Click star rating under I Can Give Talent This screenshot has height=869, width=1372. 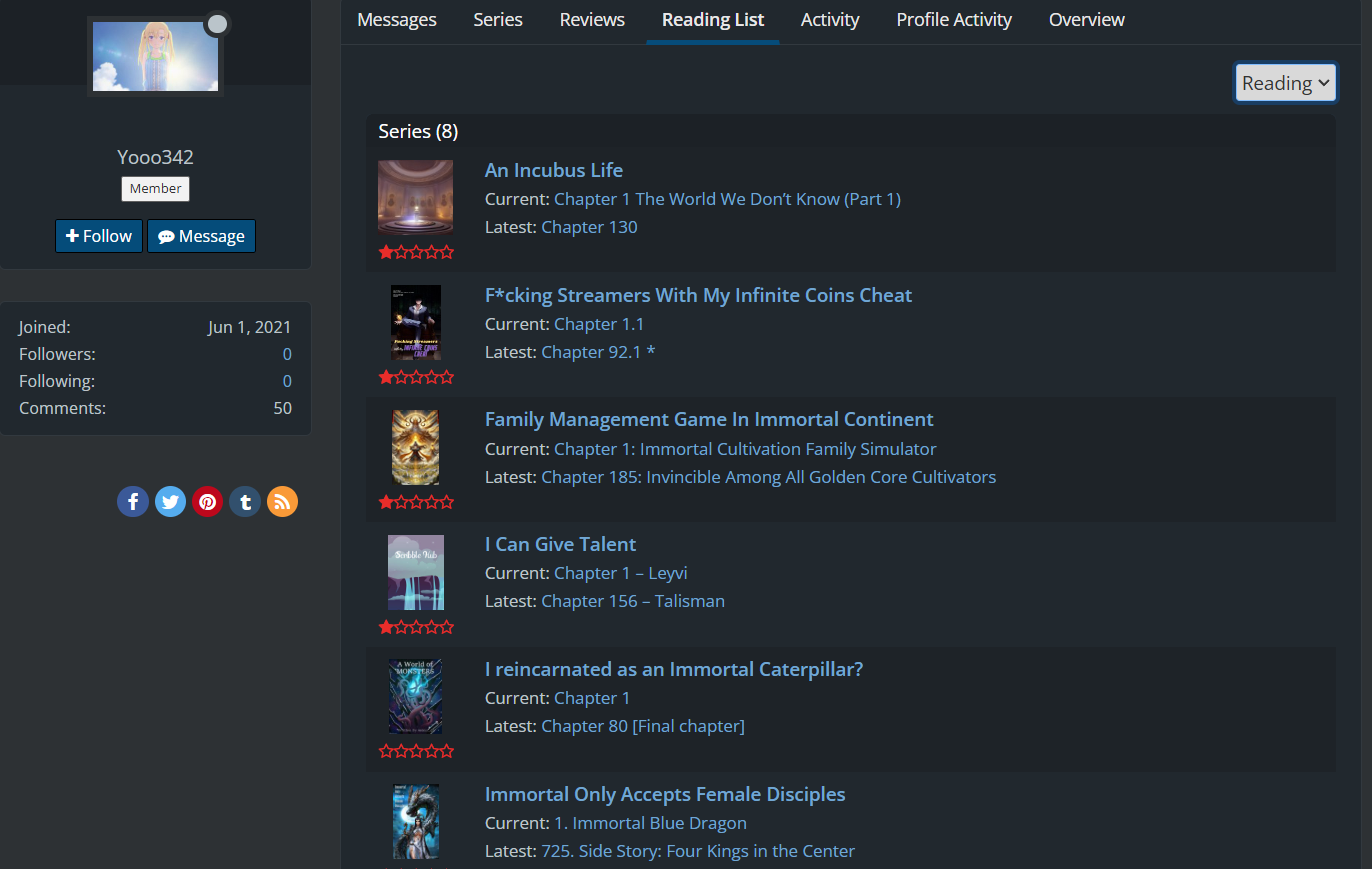pyautogui.click(x=416, y=627)
